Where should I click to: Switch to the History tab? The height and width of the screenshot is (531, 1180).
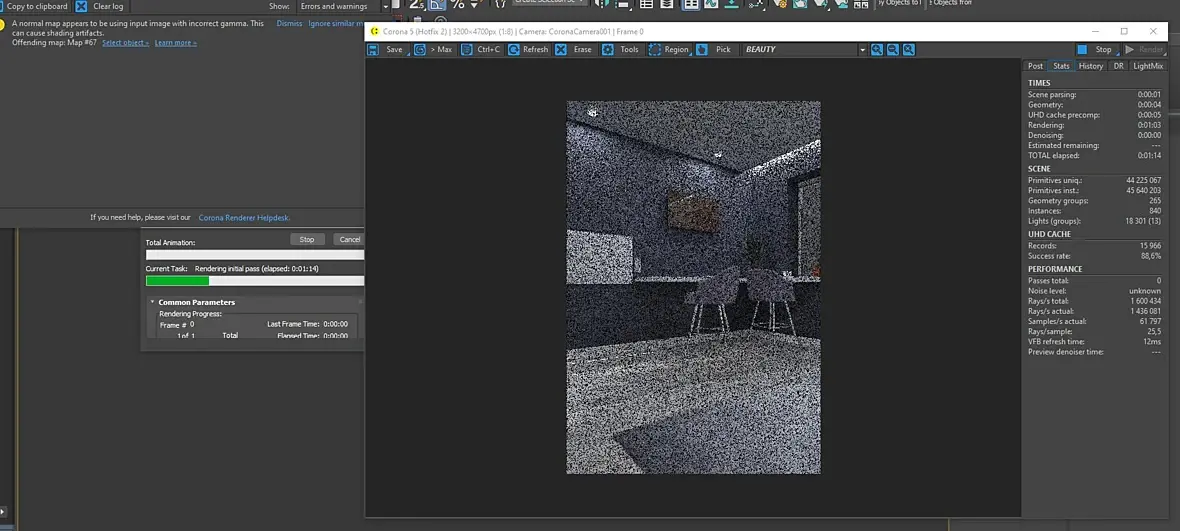click(1091, 66)
